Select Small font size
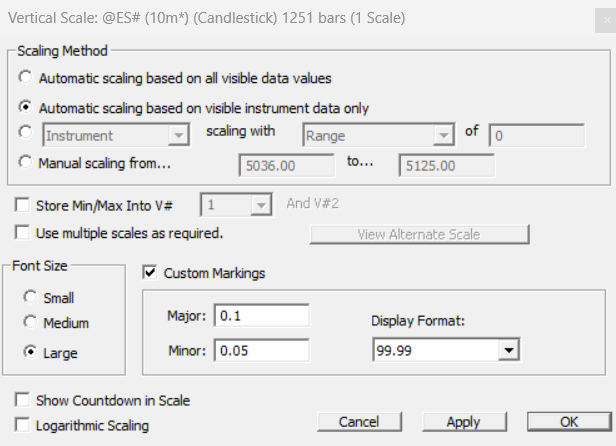 (x=30, y=297)
